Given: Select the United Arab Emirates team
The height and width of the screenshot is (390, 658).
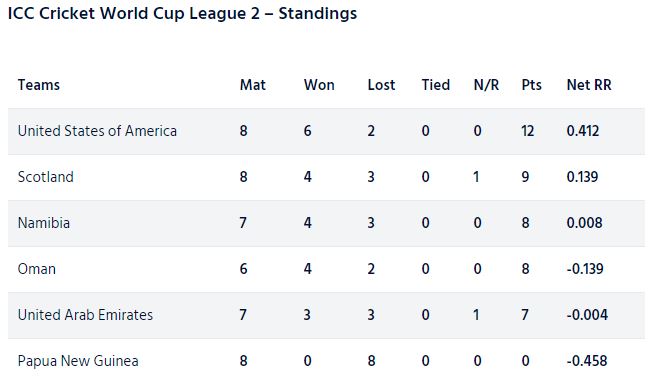Looking at the screenshot, I should (85, 315).
